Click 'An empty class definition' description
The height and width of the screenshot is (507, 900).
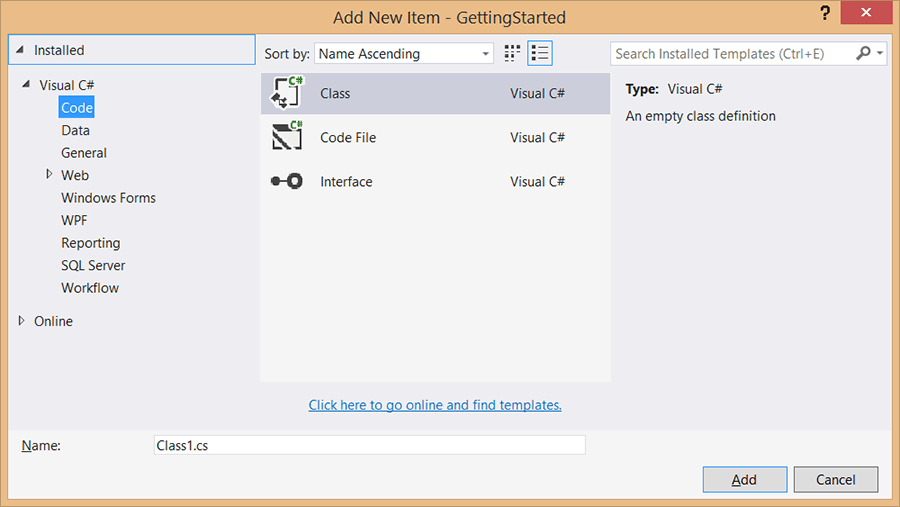[700, 116]
